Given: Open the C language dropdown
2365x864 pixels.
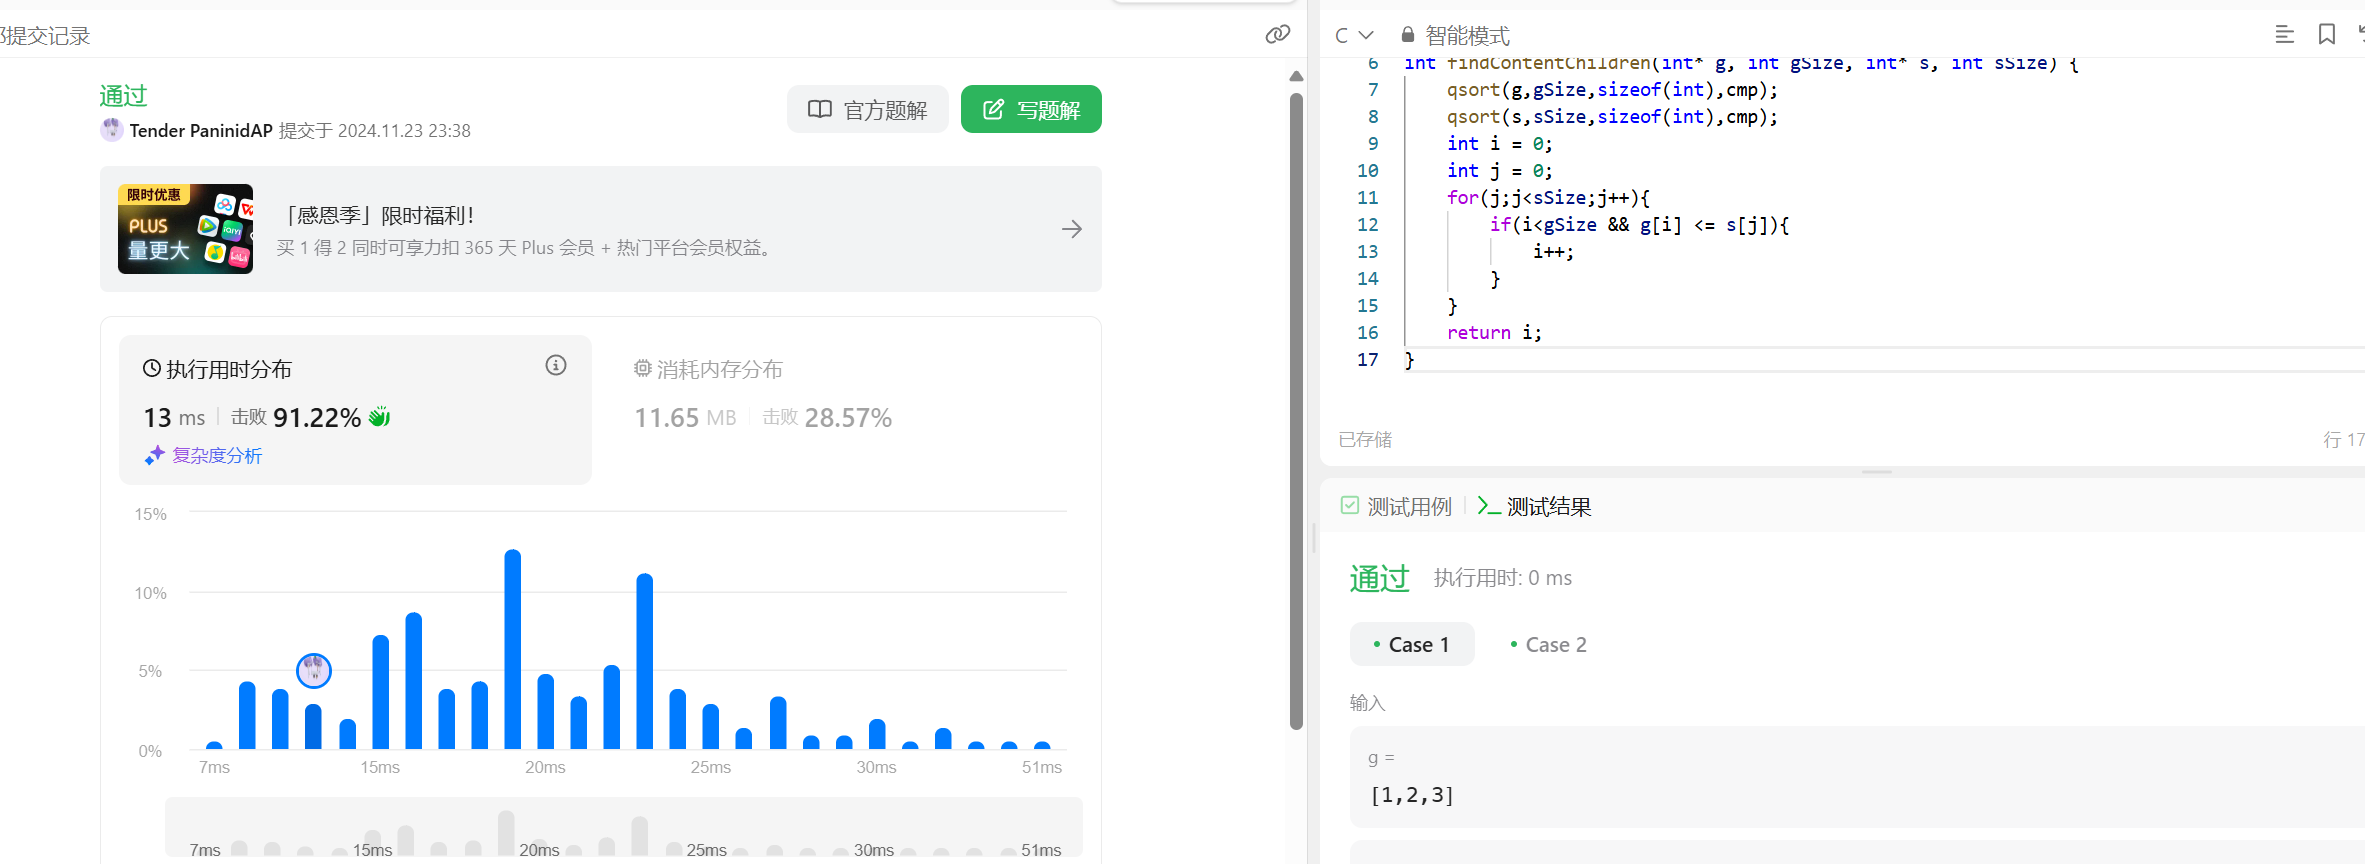Looking at the screenshot, I should [x=1354, y=35].
